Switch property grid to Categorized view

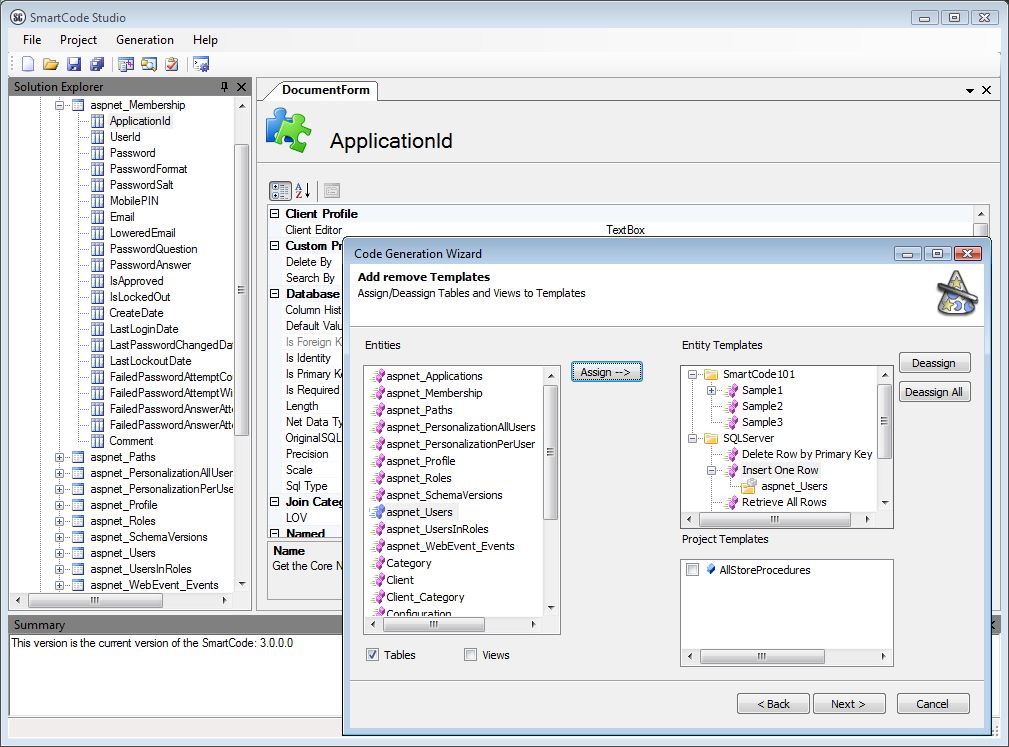click(x=280, y=190)
